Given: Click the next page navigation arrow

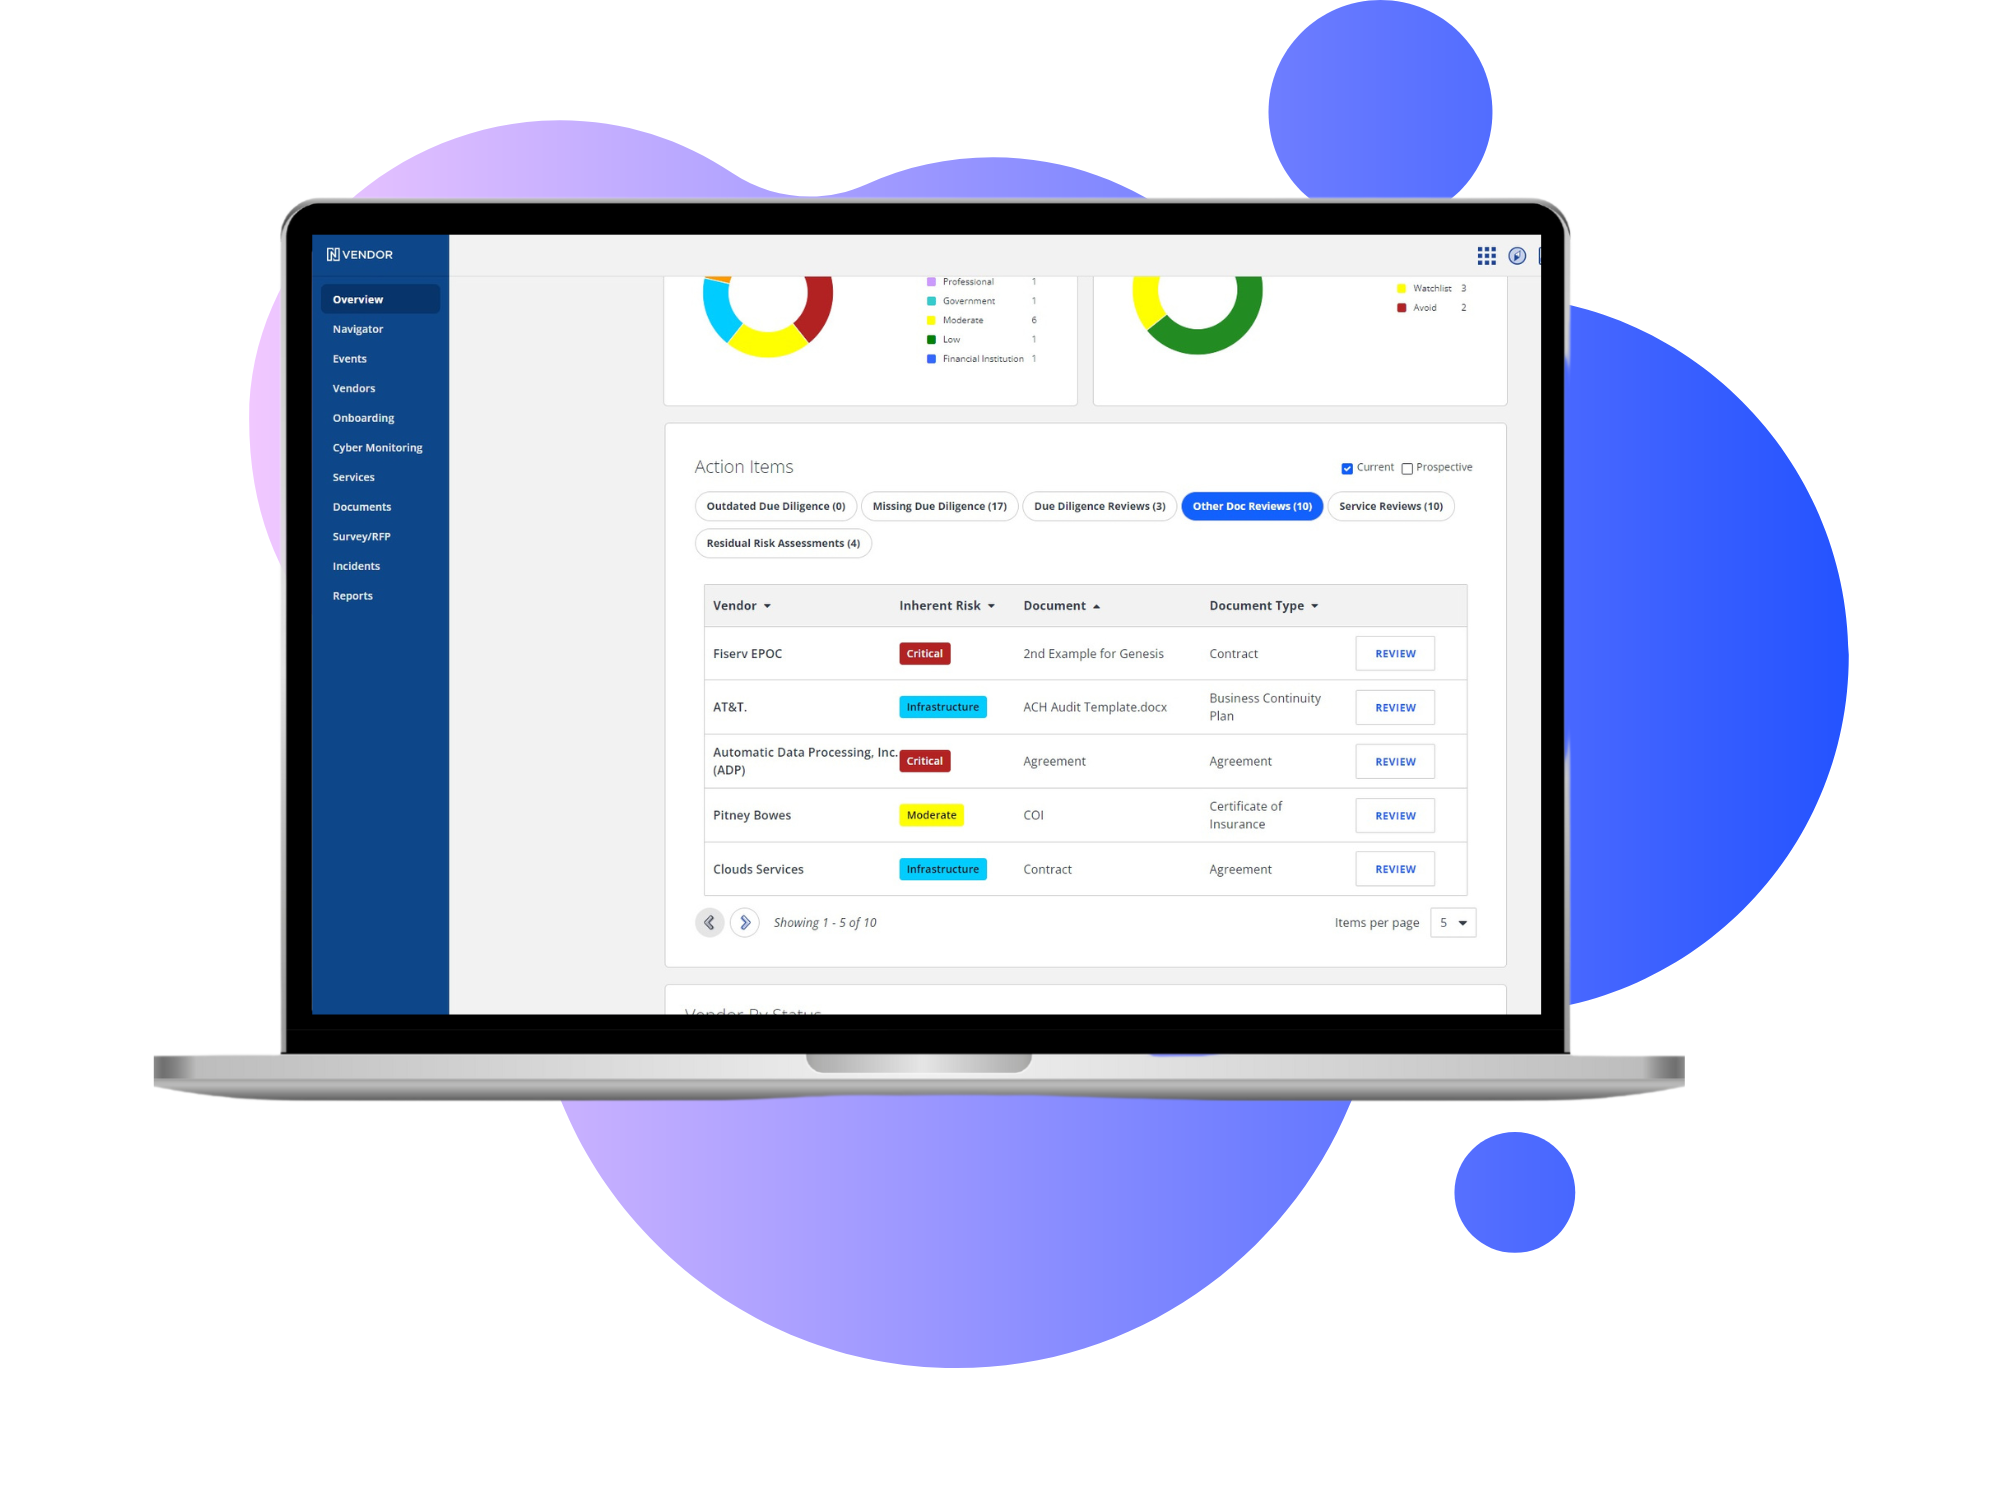Looking at the screenshot, I should coord(745,920).
